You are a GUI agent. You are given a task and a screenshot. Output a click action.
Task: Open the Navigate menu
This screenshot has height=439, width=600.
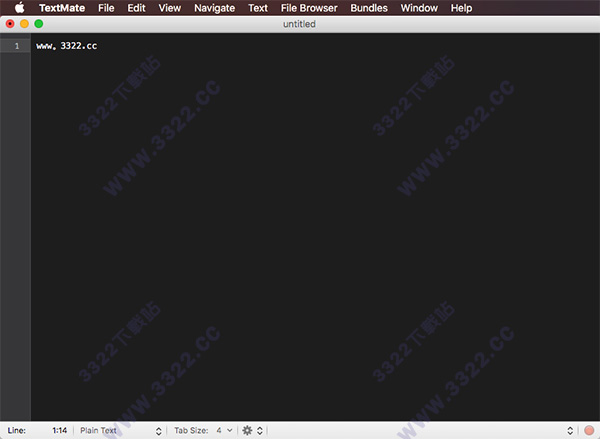pos(214,8)
